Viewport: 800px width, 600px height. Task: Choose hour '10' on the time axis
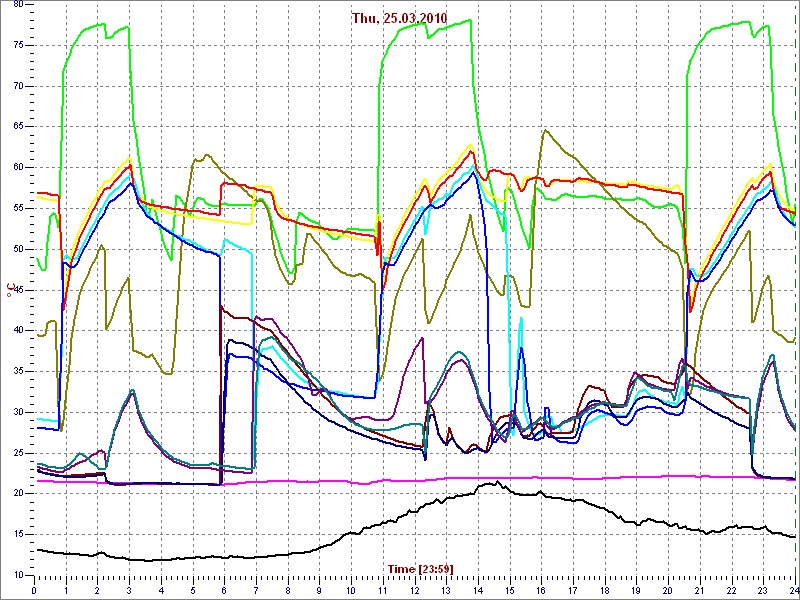351,590
